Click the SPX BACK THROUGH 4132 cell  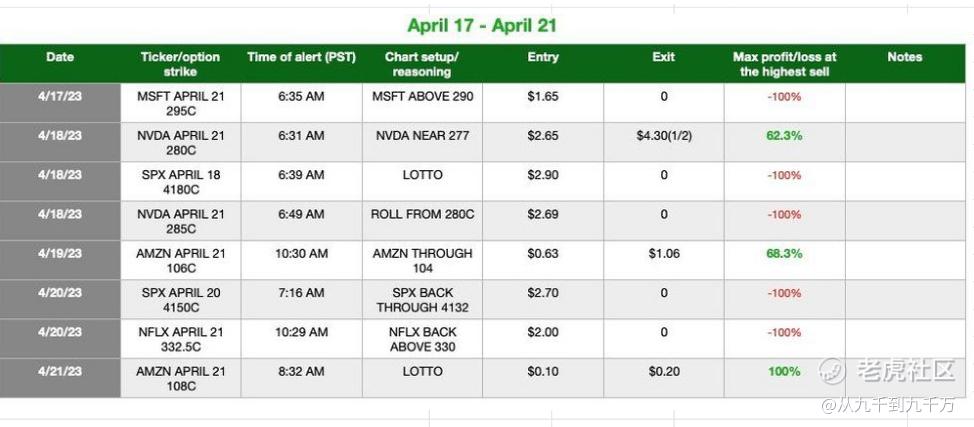422,299
